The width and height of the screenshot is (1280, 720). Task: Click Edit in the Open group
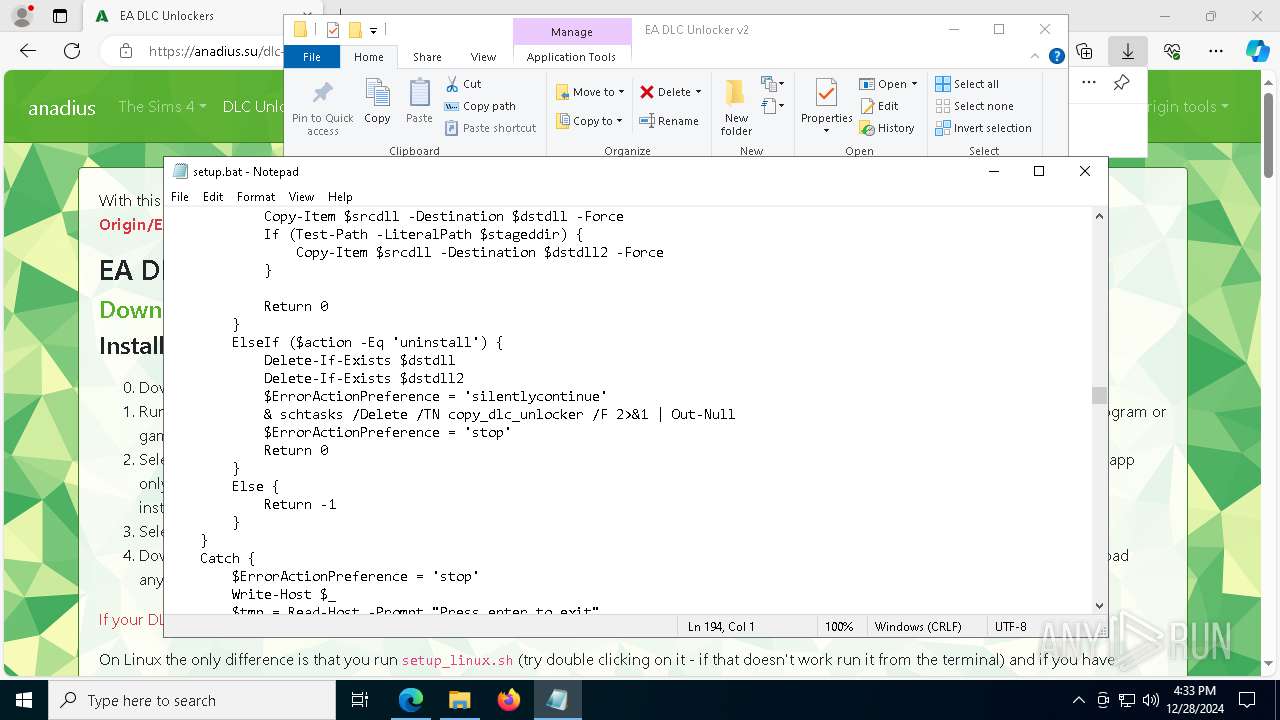[x=879, y=106]
